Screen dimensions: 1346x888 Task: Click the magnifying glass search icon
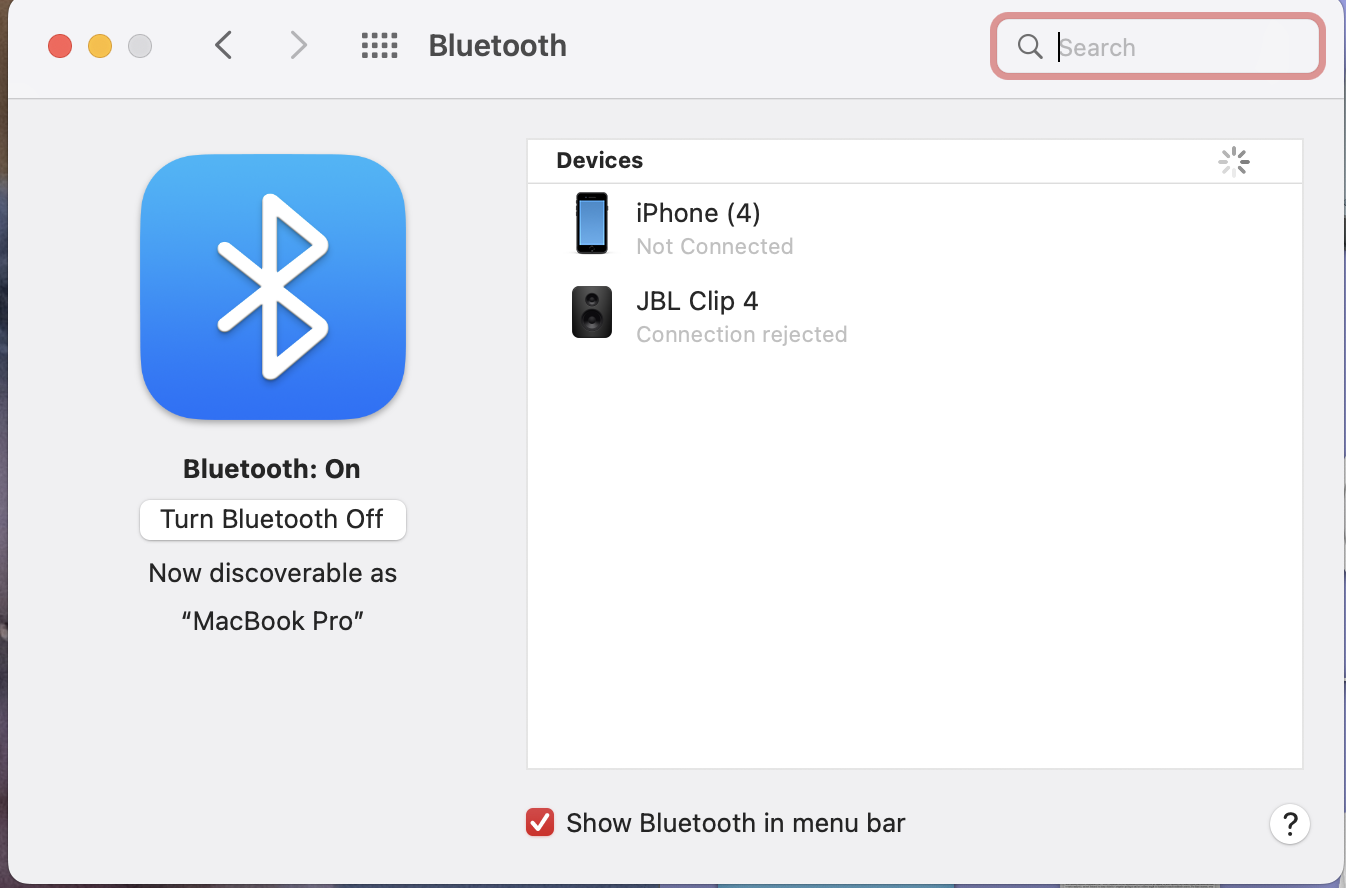[1030, 46]
